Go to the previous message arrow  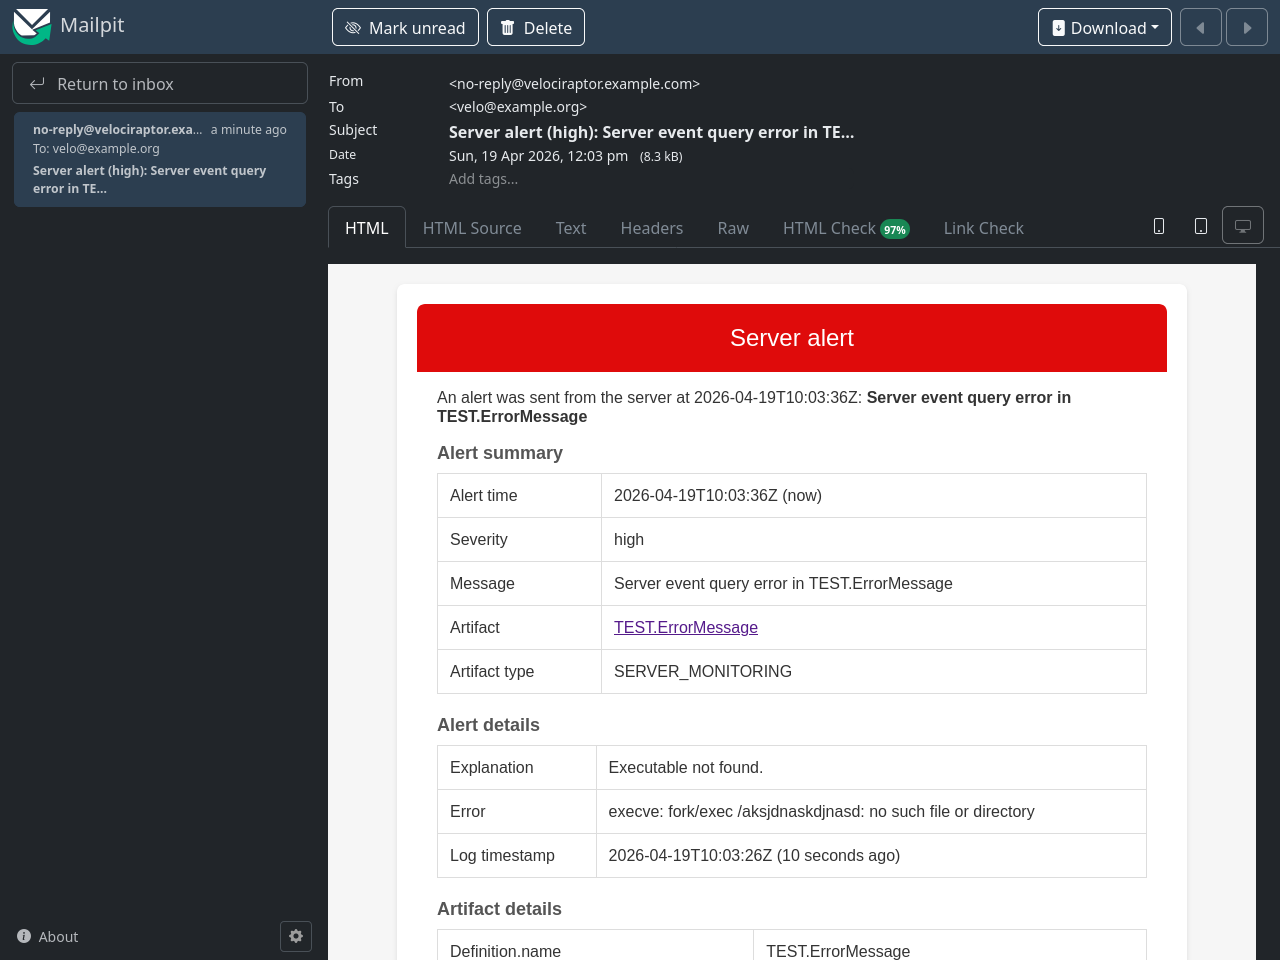point(1201,27)
